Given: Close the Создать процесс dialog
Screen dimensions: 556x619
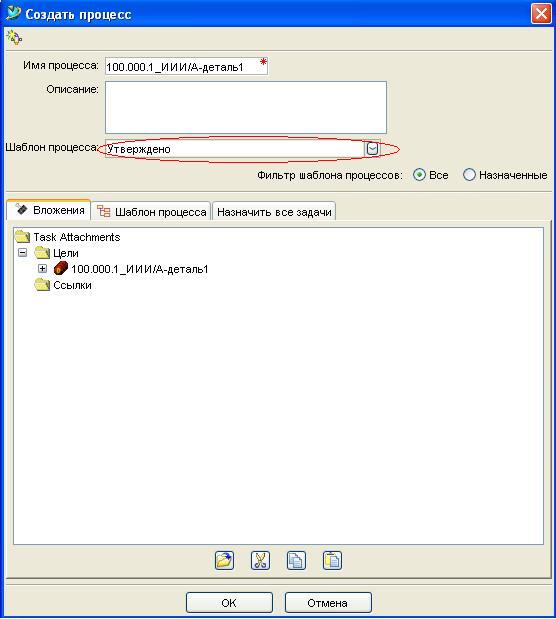Looking at the screenshot, I should click(541, 14).
